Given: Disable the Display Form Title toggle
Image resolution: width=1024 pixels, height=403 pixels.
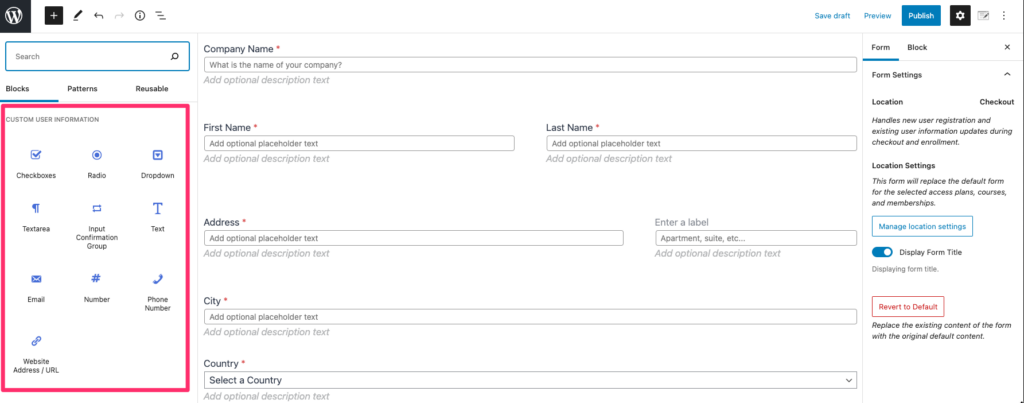Looking at the screenshot, I should tap(882, 252).
